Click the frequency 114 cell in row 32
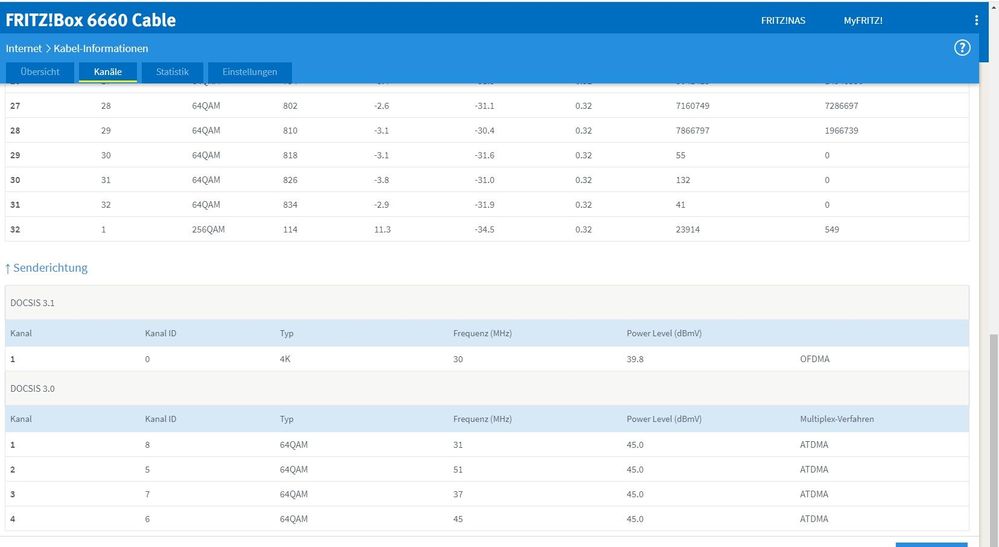Screen dimensions: 999x547 tap(291, 229)
